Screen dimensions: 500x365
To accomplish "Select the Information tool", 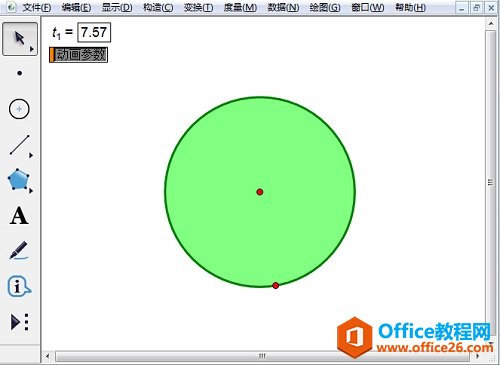I will 19,286.
